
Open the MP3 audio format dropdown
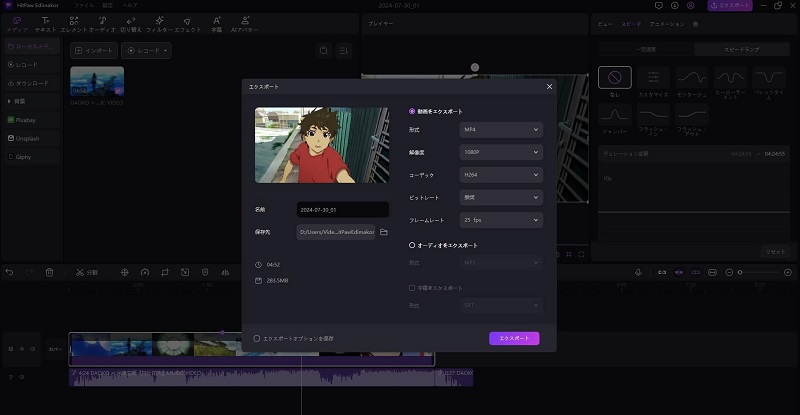point(501,262)
